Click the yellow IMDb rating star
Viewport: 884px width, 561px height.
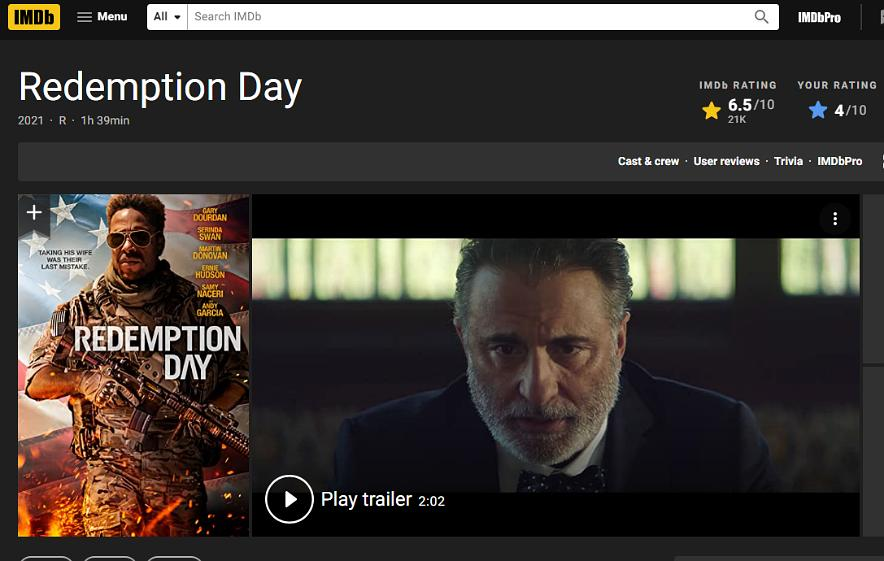pyautogui.click(x=711, y=110)
